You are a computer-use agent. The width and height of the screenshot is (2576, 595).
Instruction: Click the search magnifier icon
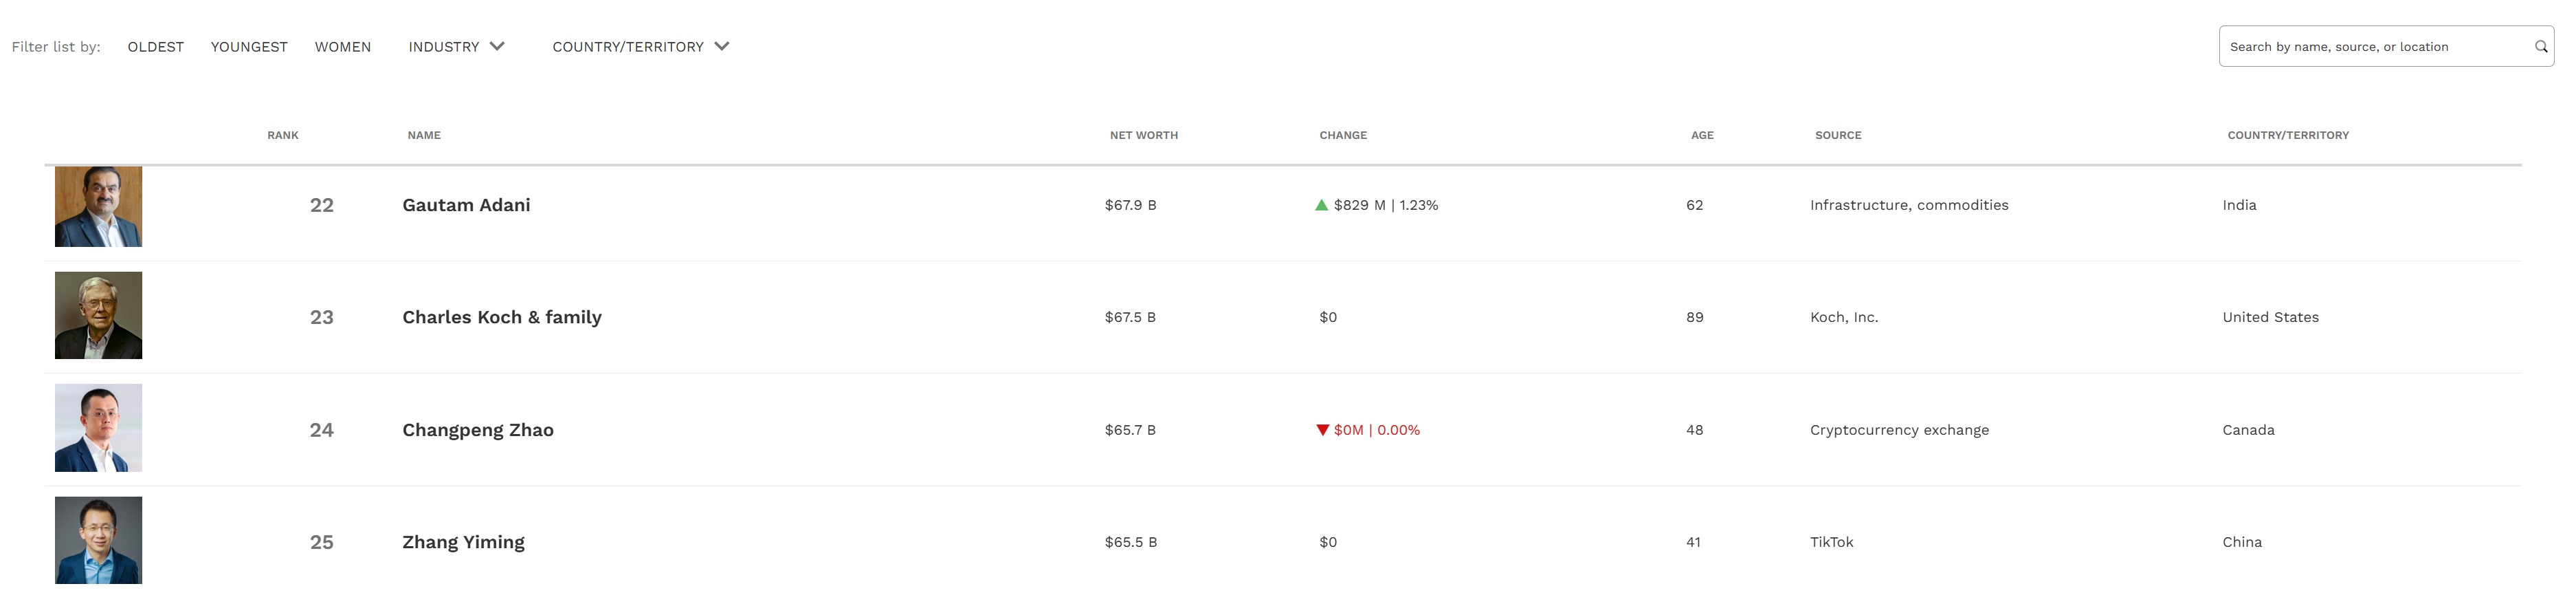[x=2541, y=47]
